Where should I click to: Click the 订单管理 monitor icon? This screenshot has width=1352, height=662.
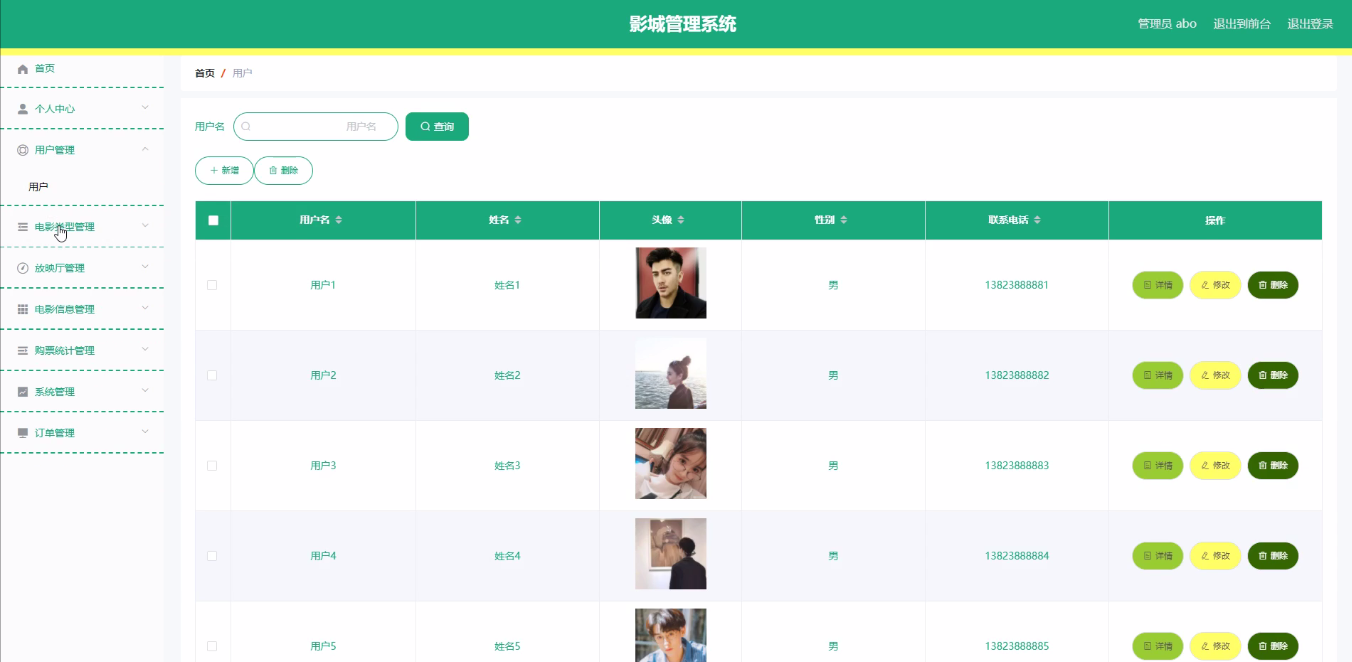(x=23, y=433)
